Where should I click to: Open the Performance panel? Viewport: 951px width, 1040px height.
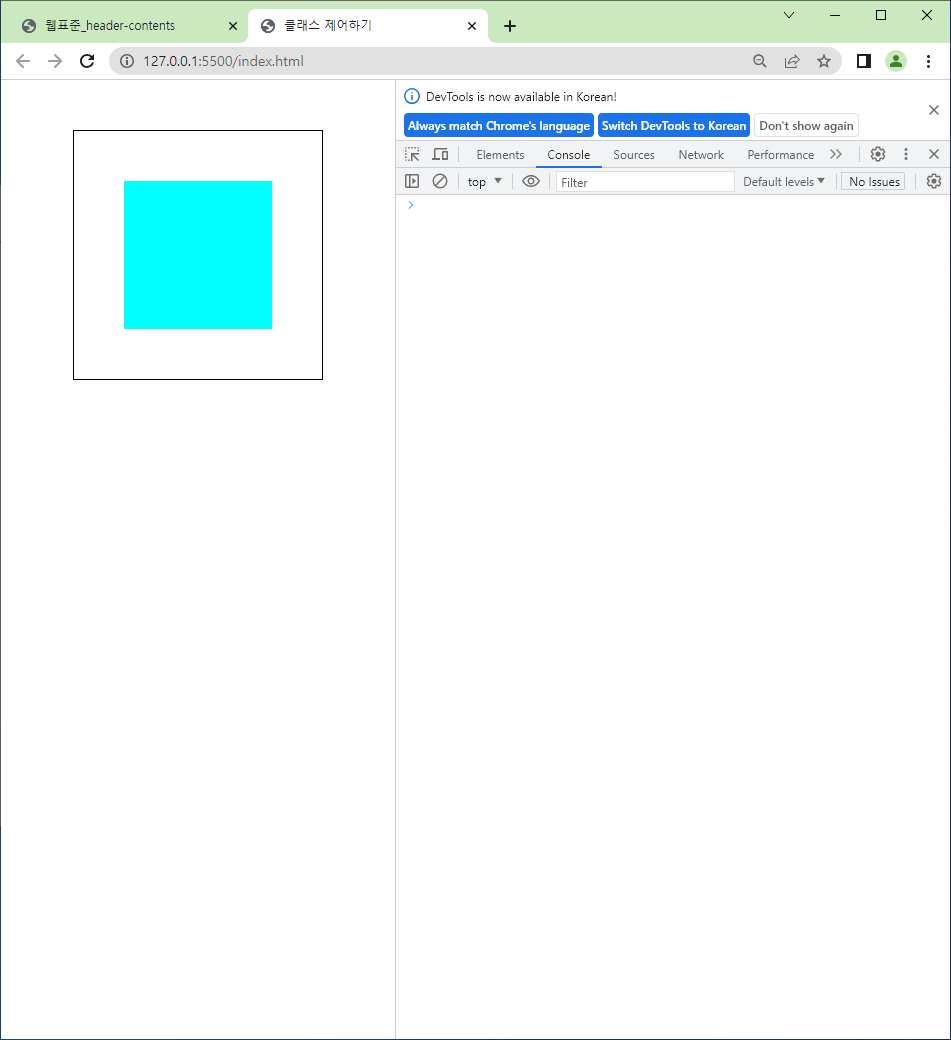(x=781, y=155)
